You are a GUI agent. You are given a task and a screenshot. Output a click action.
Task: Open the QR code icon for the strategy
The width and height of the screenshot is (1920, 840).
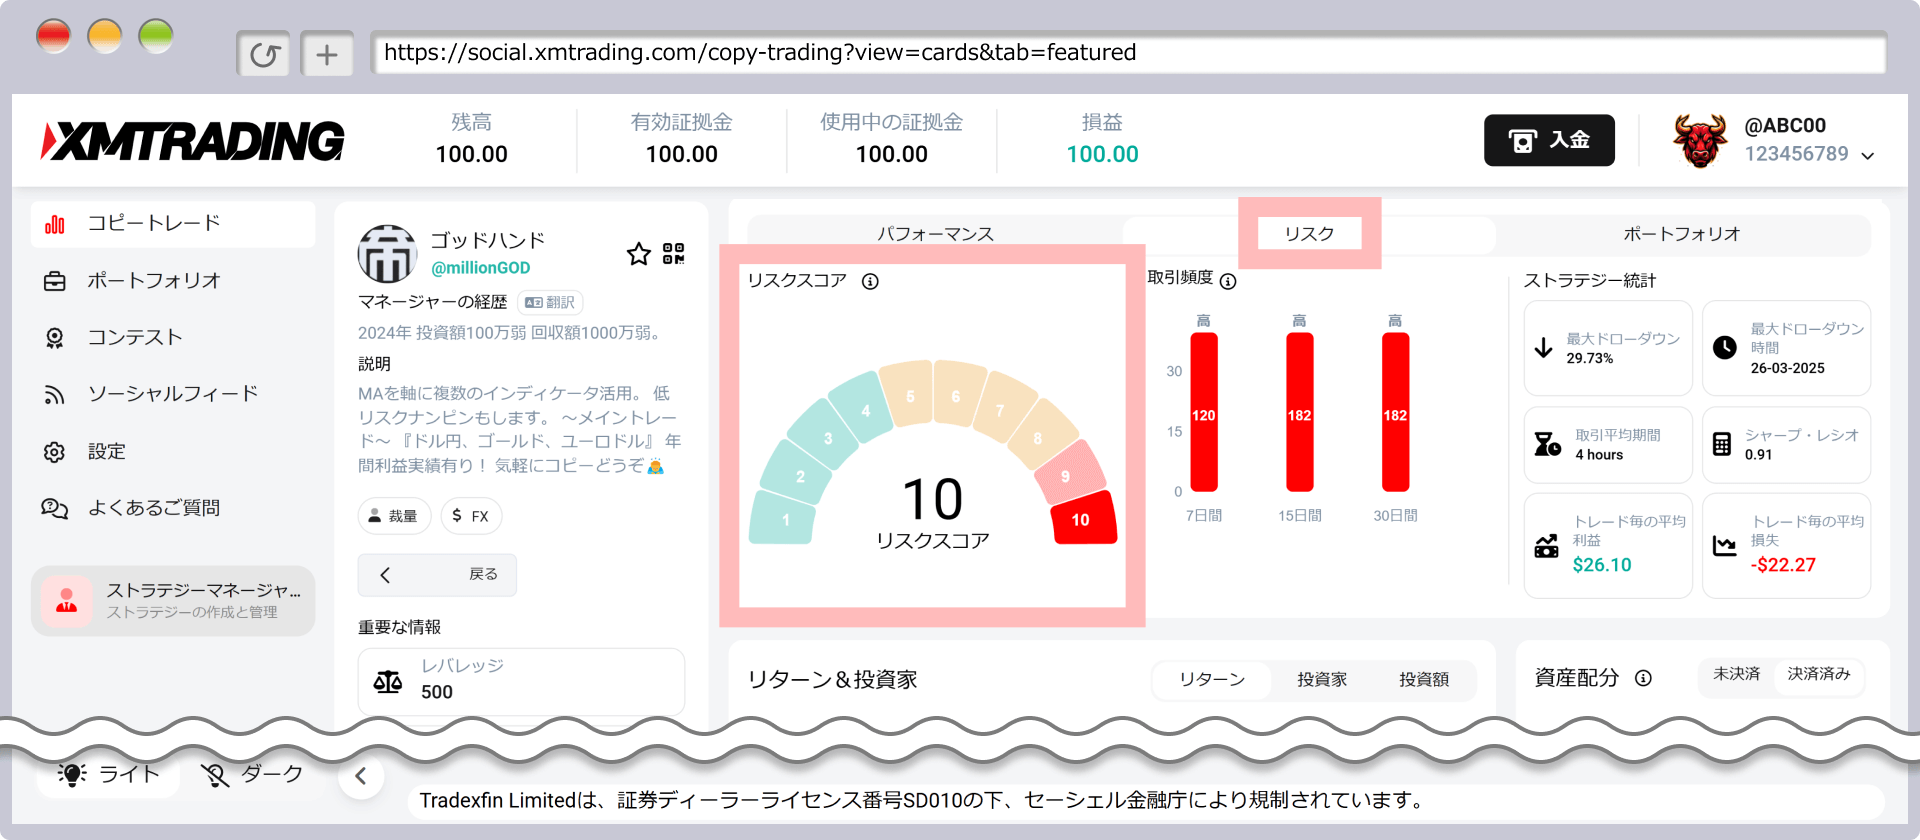tap(674, 254)
